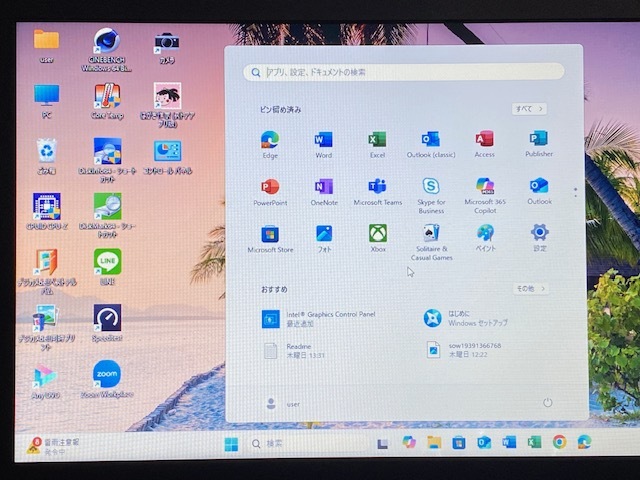Open その他 more recommendations
Viewport: 640px width, 480px height.
pyautogui.click(x=530, y=289)
